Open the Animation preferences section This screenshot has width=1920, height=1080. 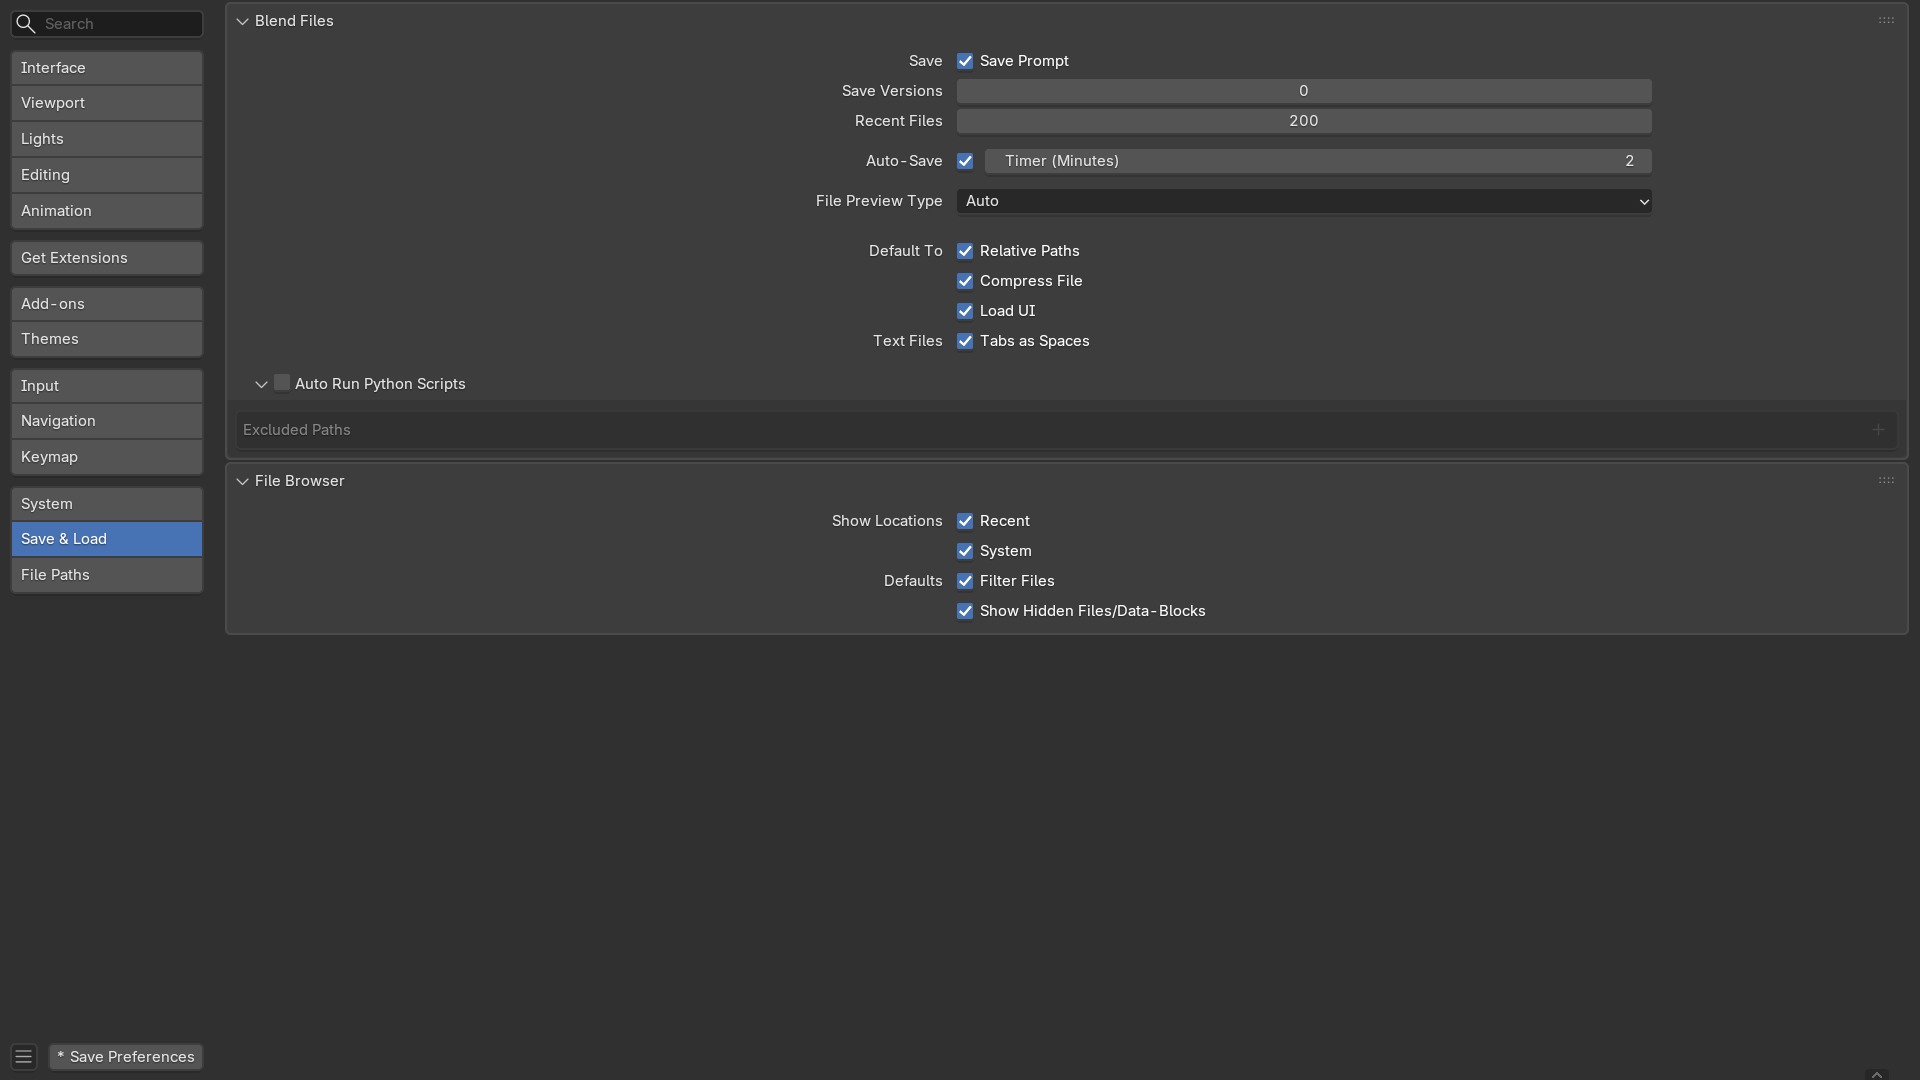pos(107,211)
